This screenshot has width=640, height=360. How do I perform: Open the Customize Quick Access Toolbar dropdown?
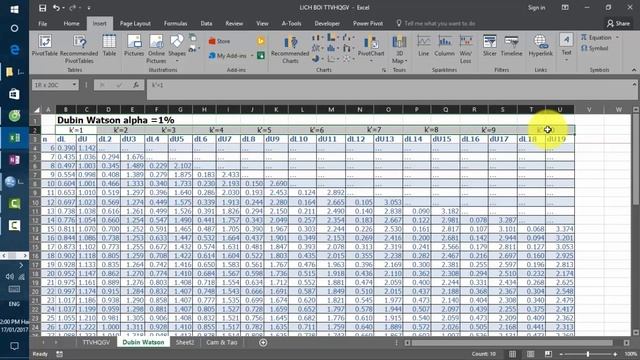[89, 8]
